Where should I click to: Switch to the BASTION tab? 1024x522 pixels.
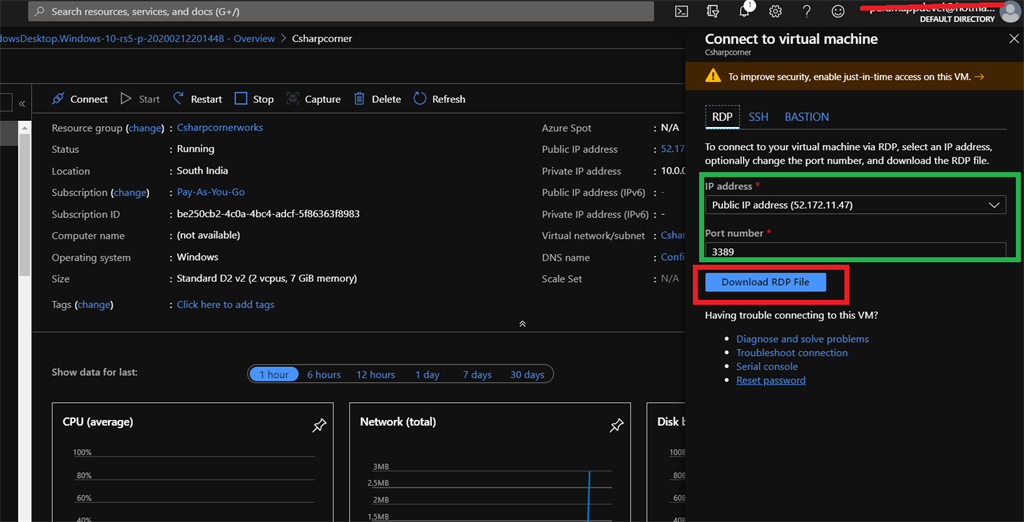(807, 117)
